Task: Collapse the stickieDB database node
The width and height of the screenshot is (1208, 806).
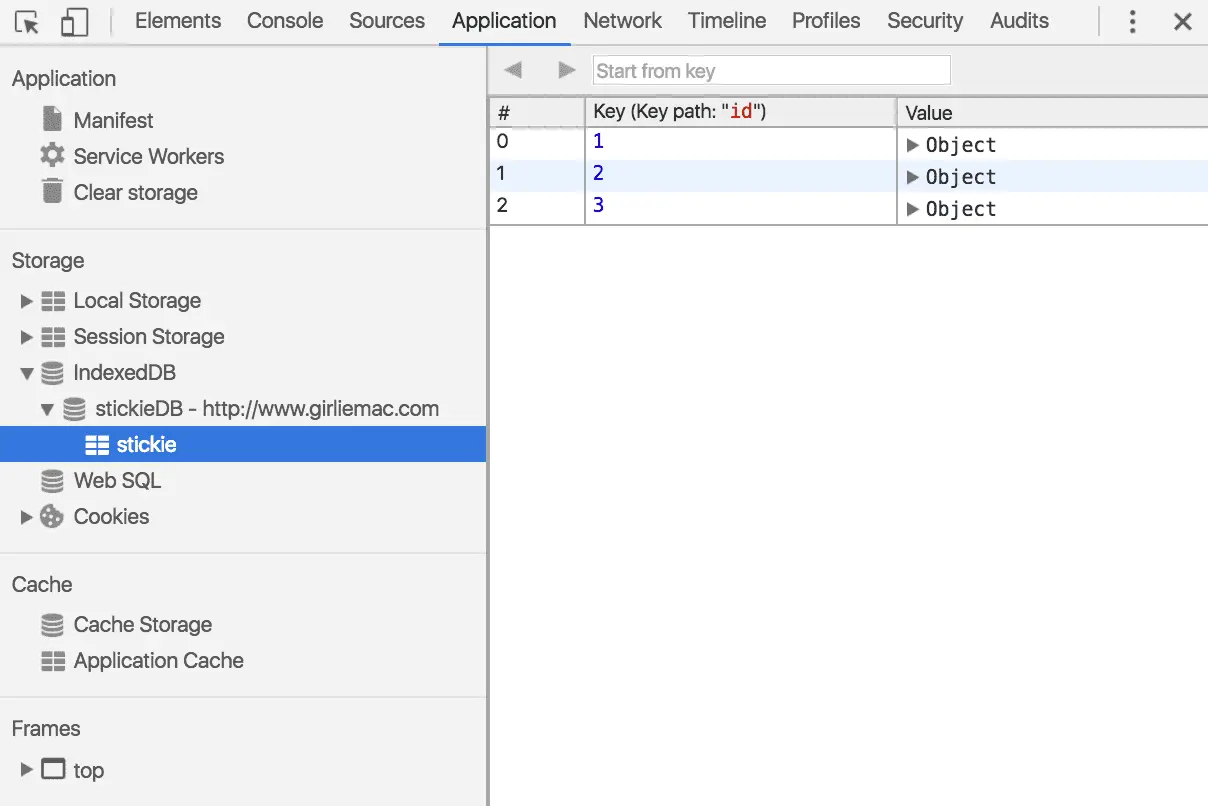Action: coord(47,409)
